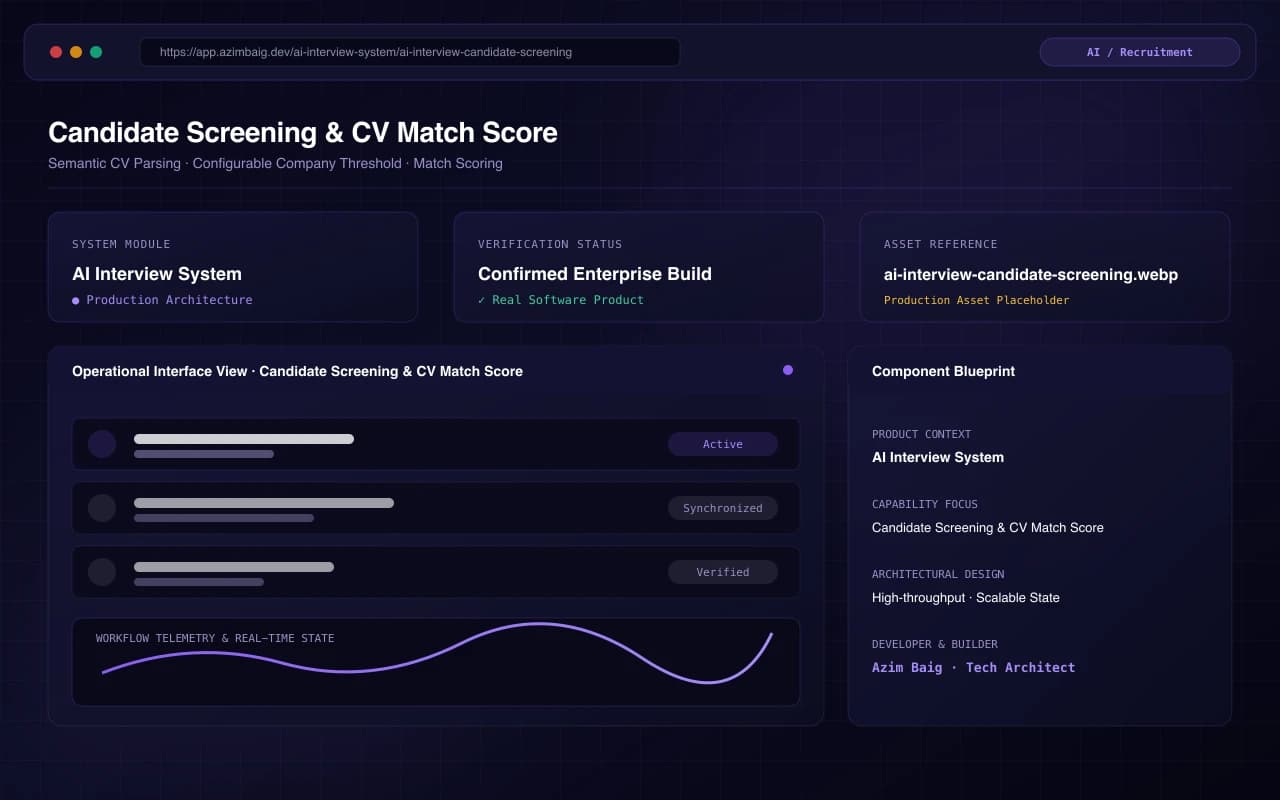Viewport: 1280px width, 800px height.
Task: Click the PRODUCT CONTEXT label
Action: [x=921, y=434]
